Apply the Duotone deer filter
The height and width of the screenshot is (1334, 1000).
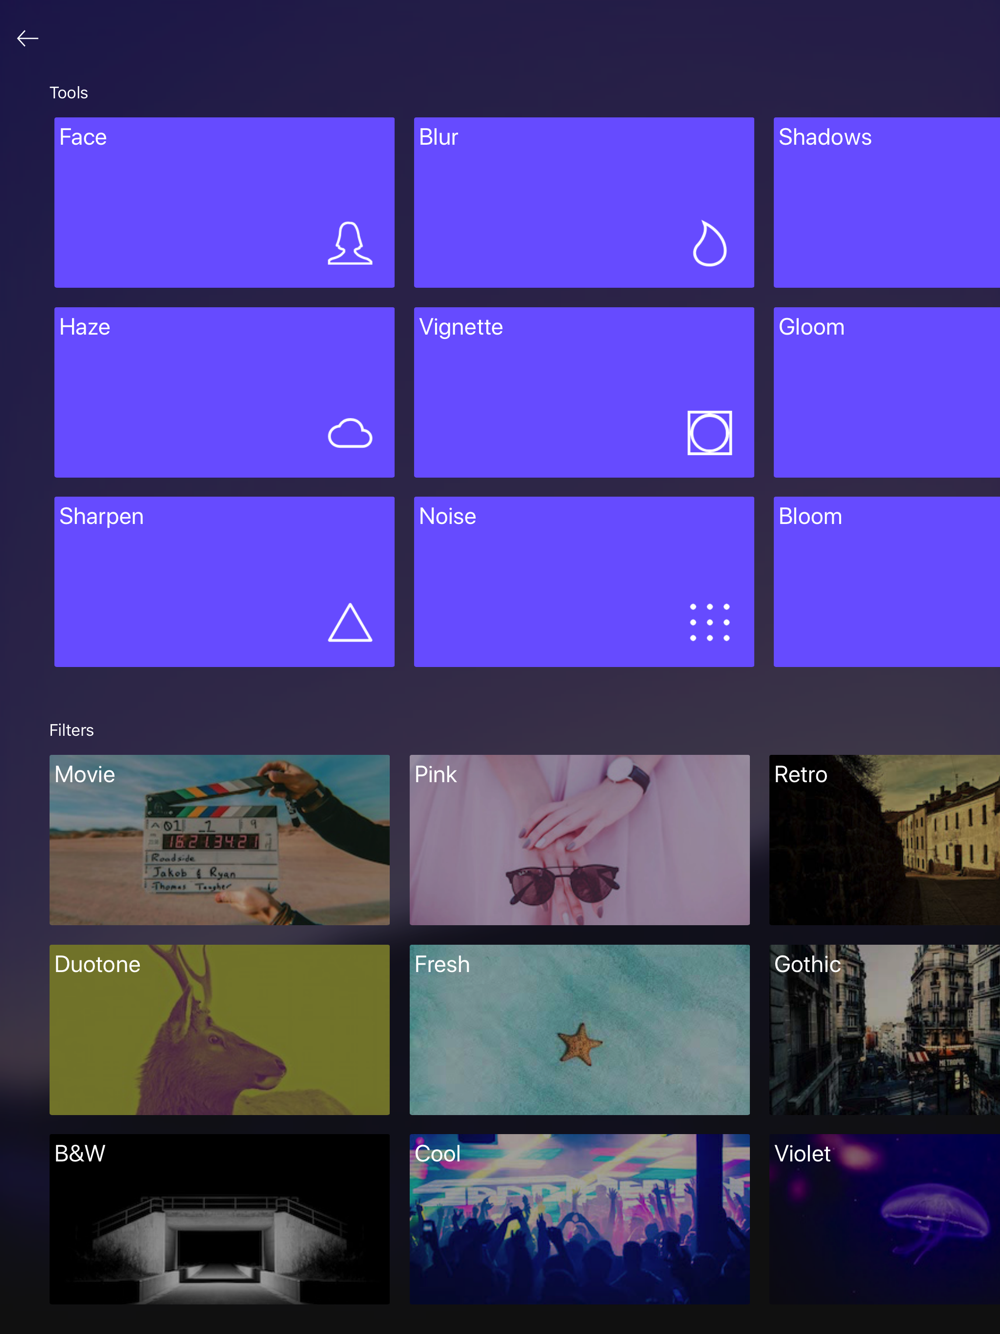coord(220,1030)
